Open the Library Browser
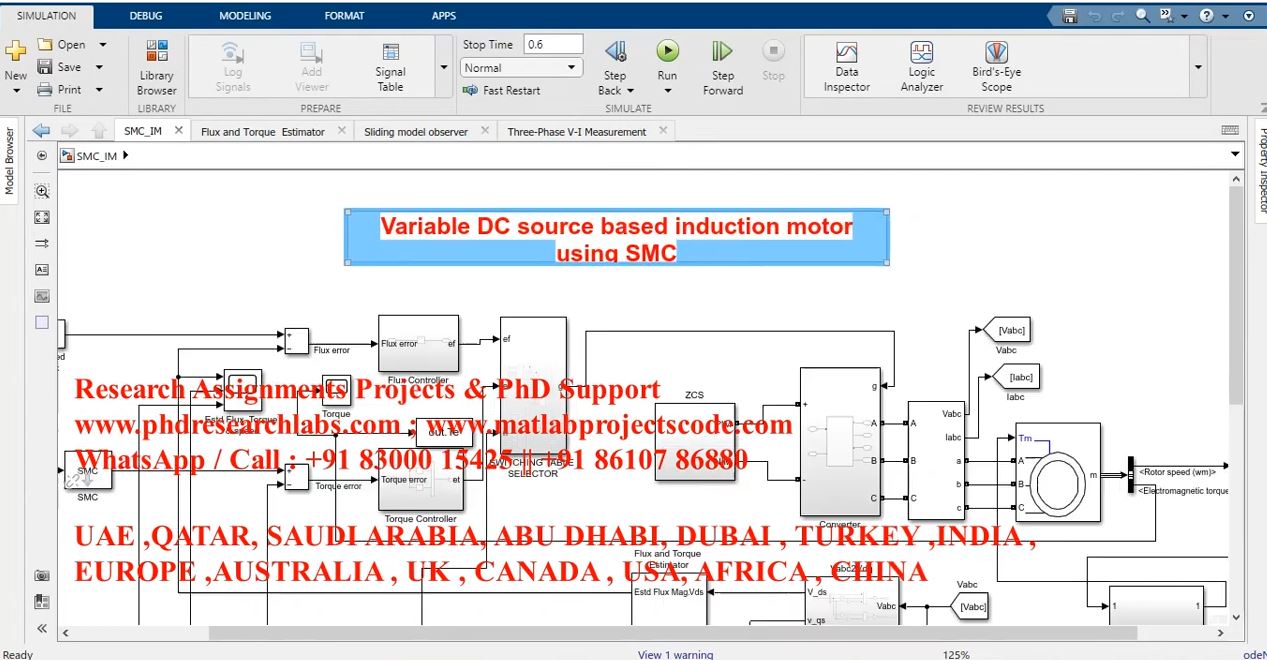 tap(156, 67)
